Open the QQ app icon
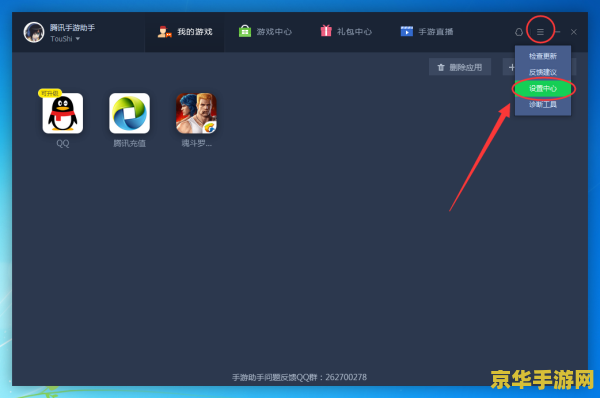Image resolution: width=600 pixels, height=398 pixels. pos(62,113)
